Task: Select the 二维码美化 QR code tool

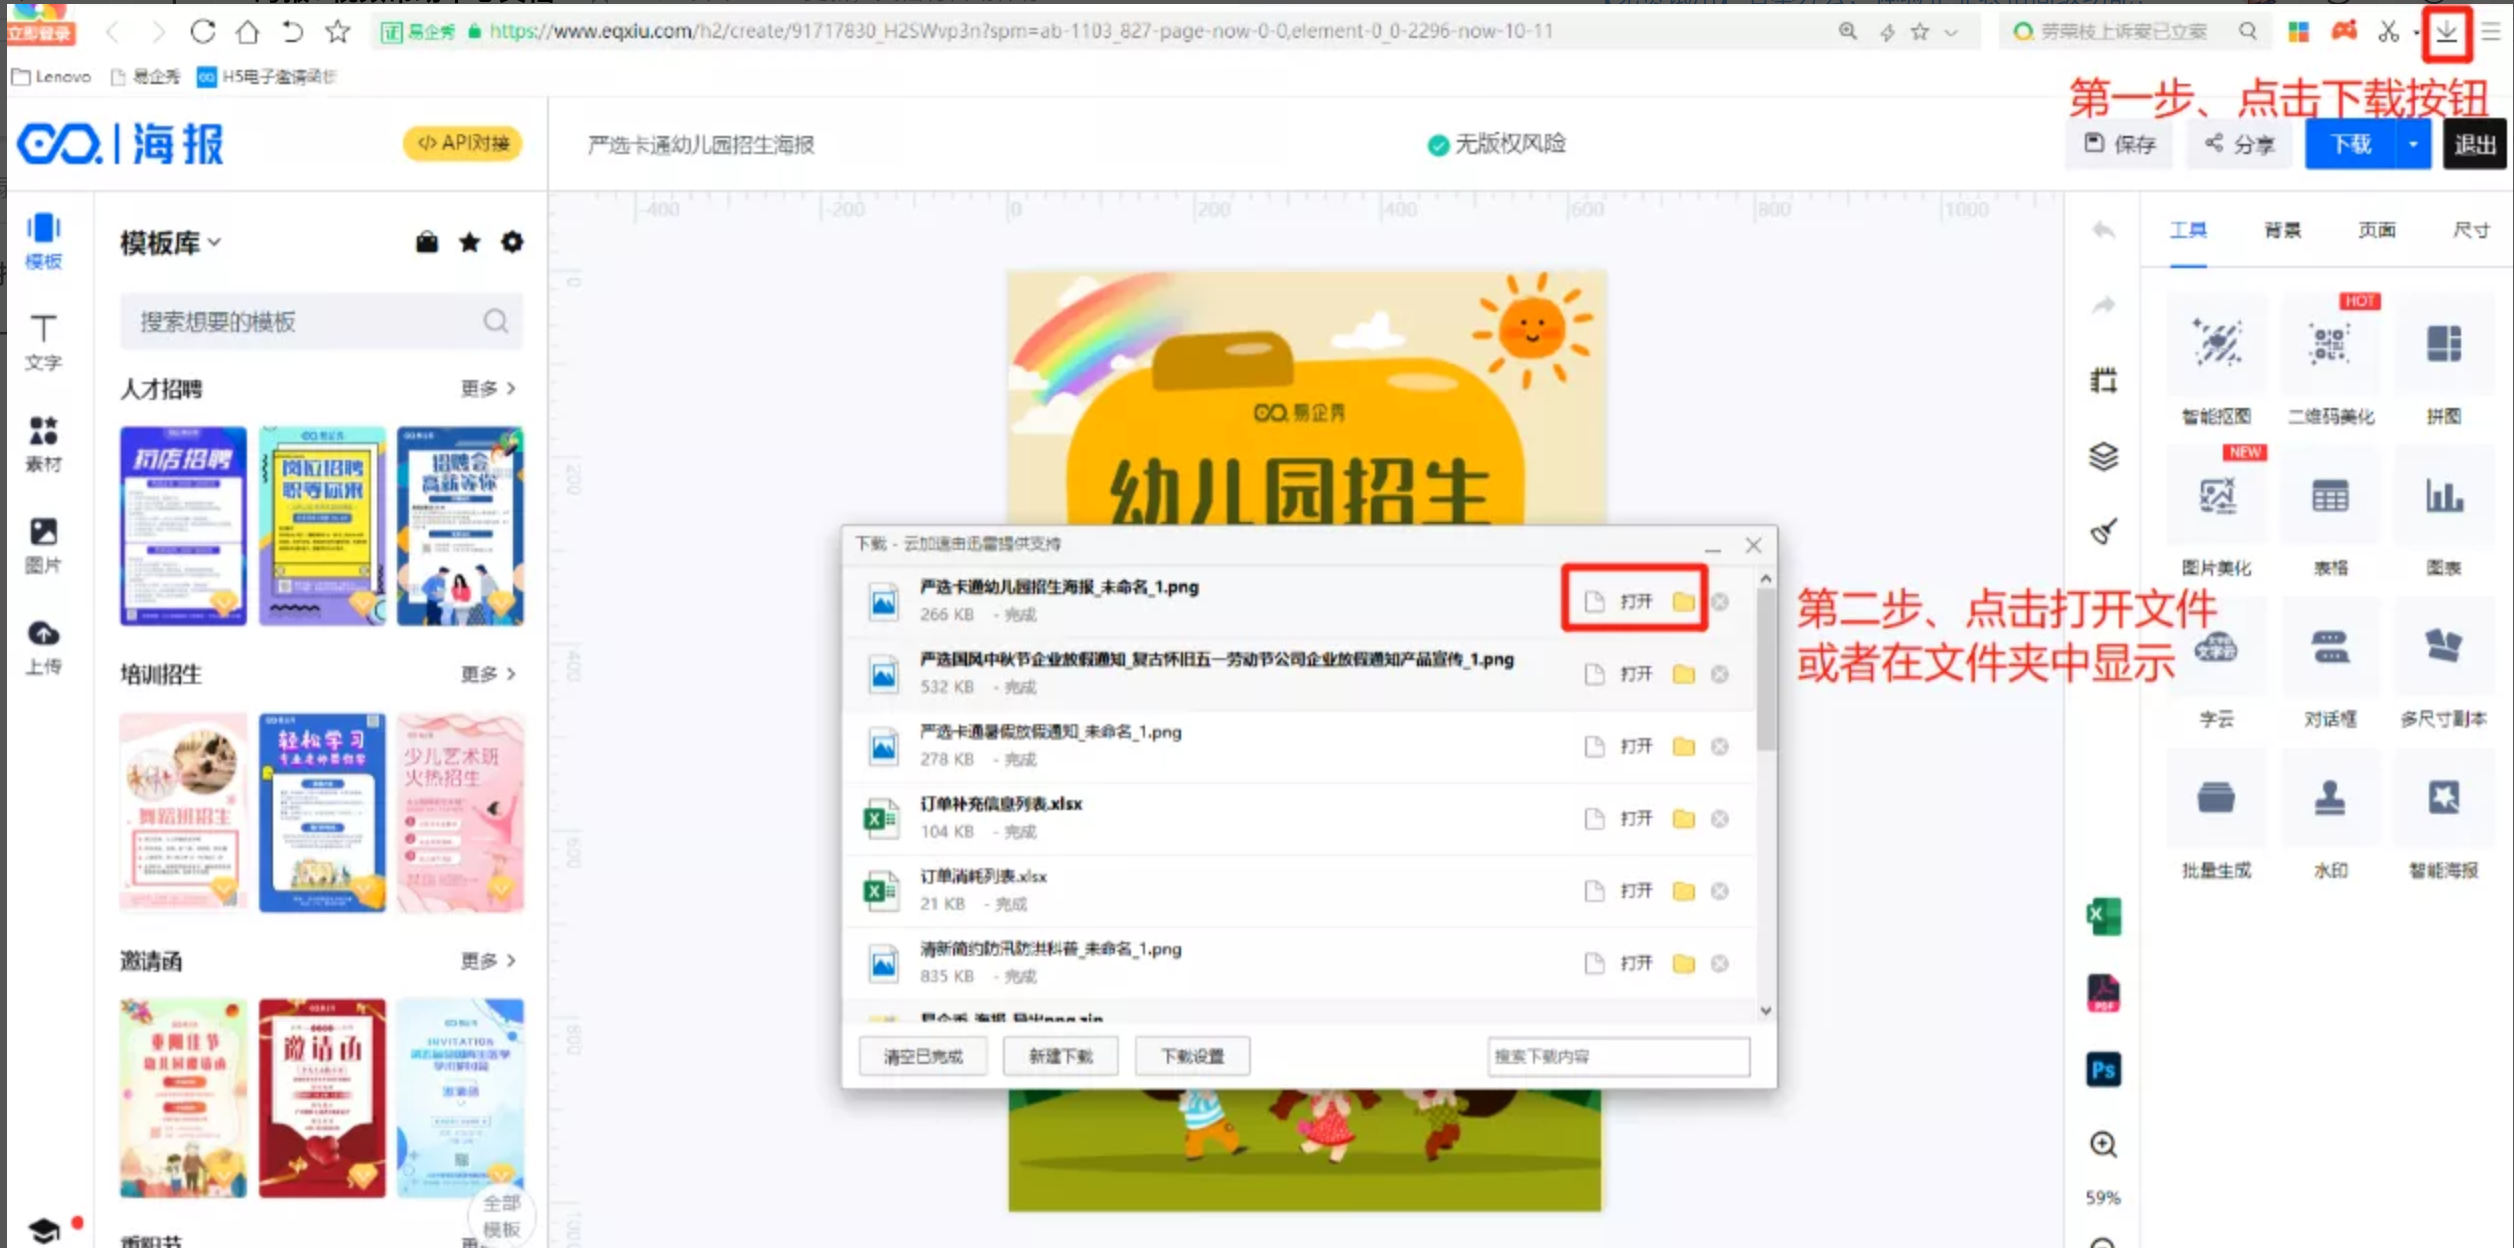Action: click(x=2330, y=345)
